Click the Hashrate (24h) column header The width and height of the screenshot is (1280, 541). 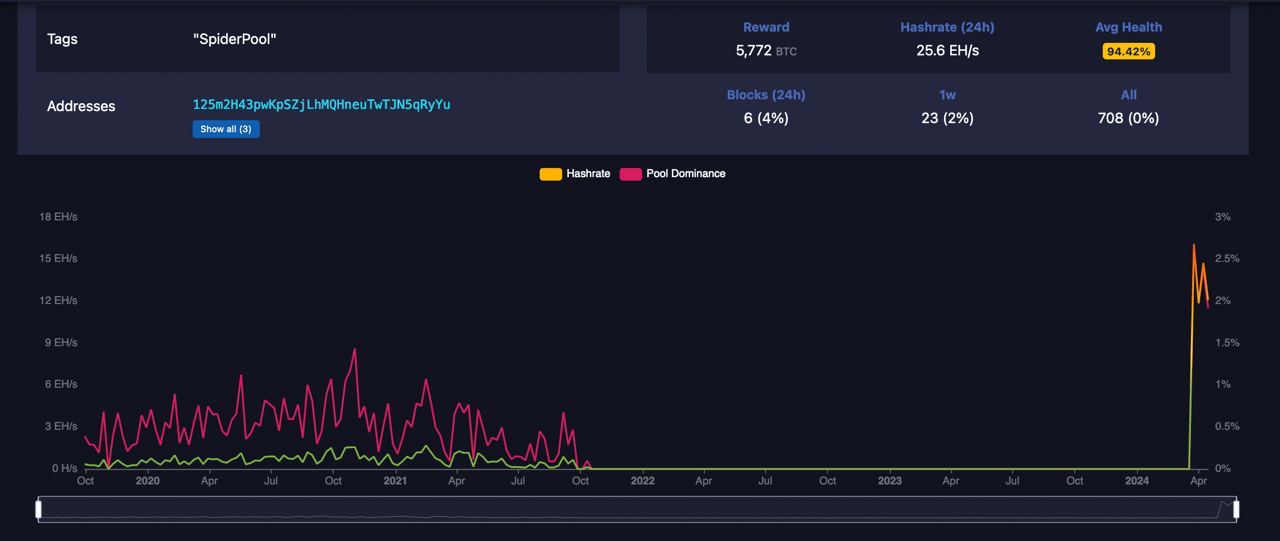947,27
